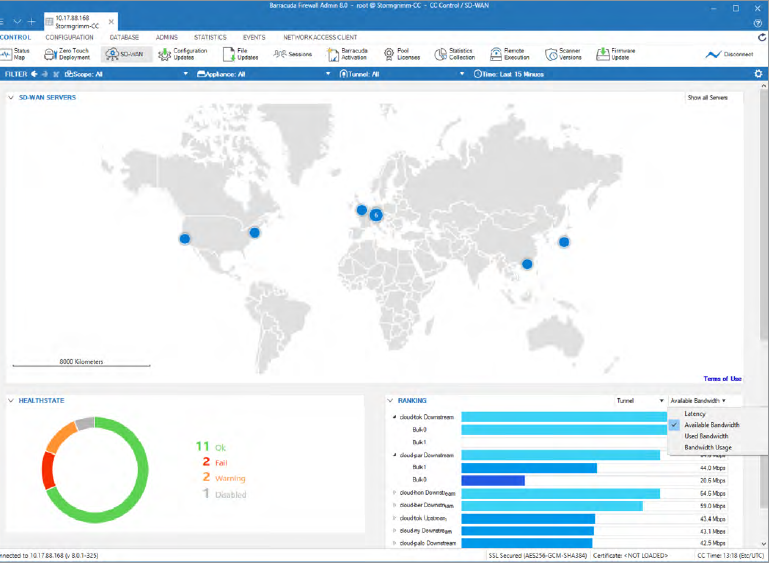The image size is (770, 563).
Task: Click the cluster marker labeled 6
Action: [376, 215]
